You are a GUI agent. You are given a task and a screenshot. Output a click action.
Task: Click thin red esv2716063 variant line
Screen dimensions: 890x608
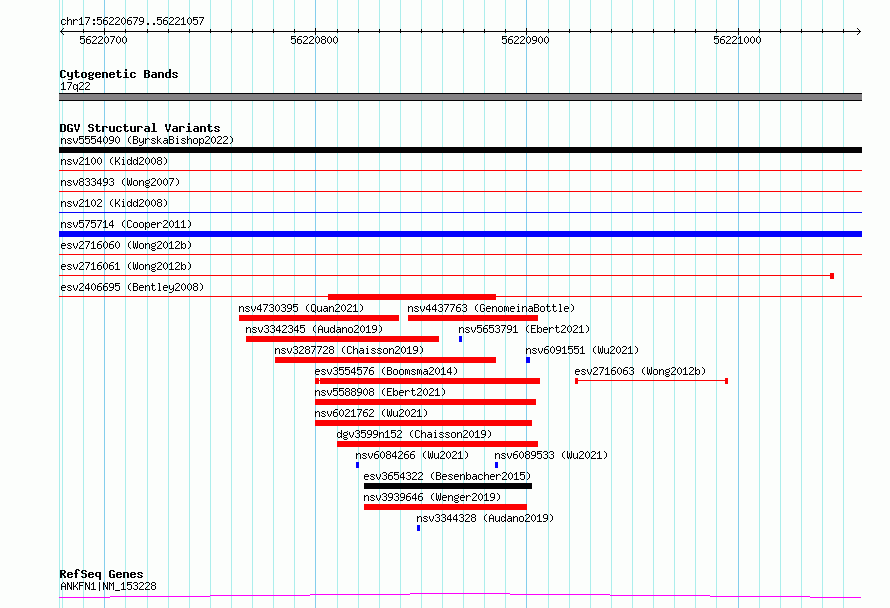pos(652,381)
